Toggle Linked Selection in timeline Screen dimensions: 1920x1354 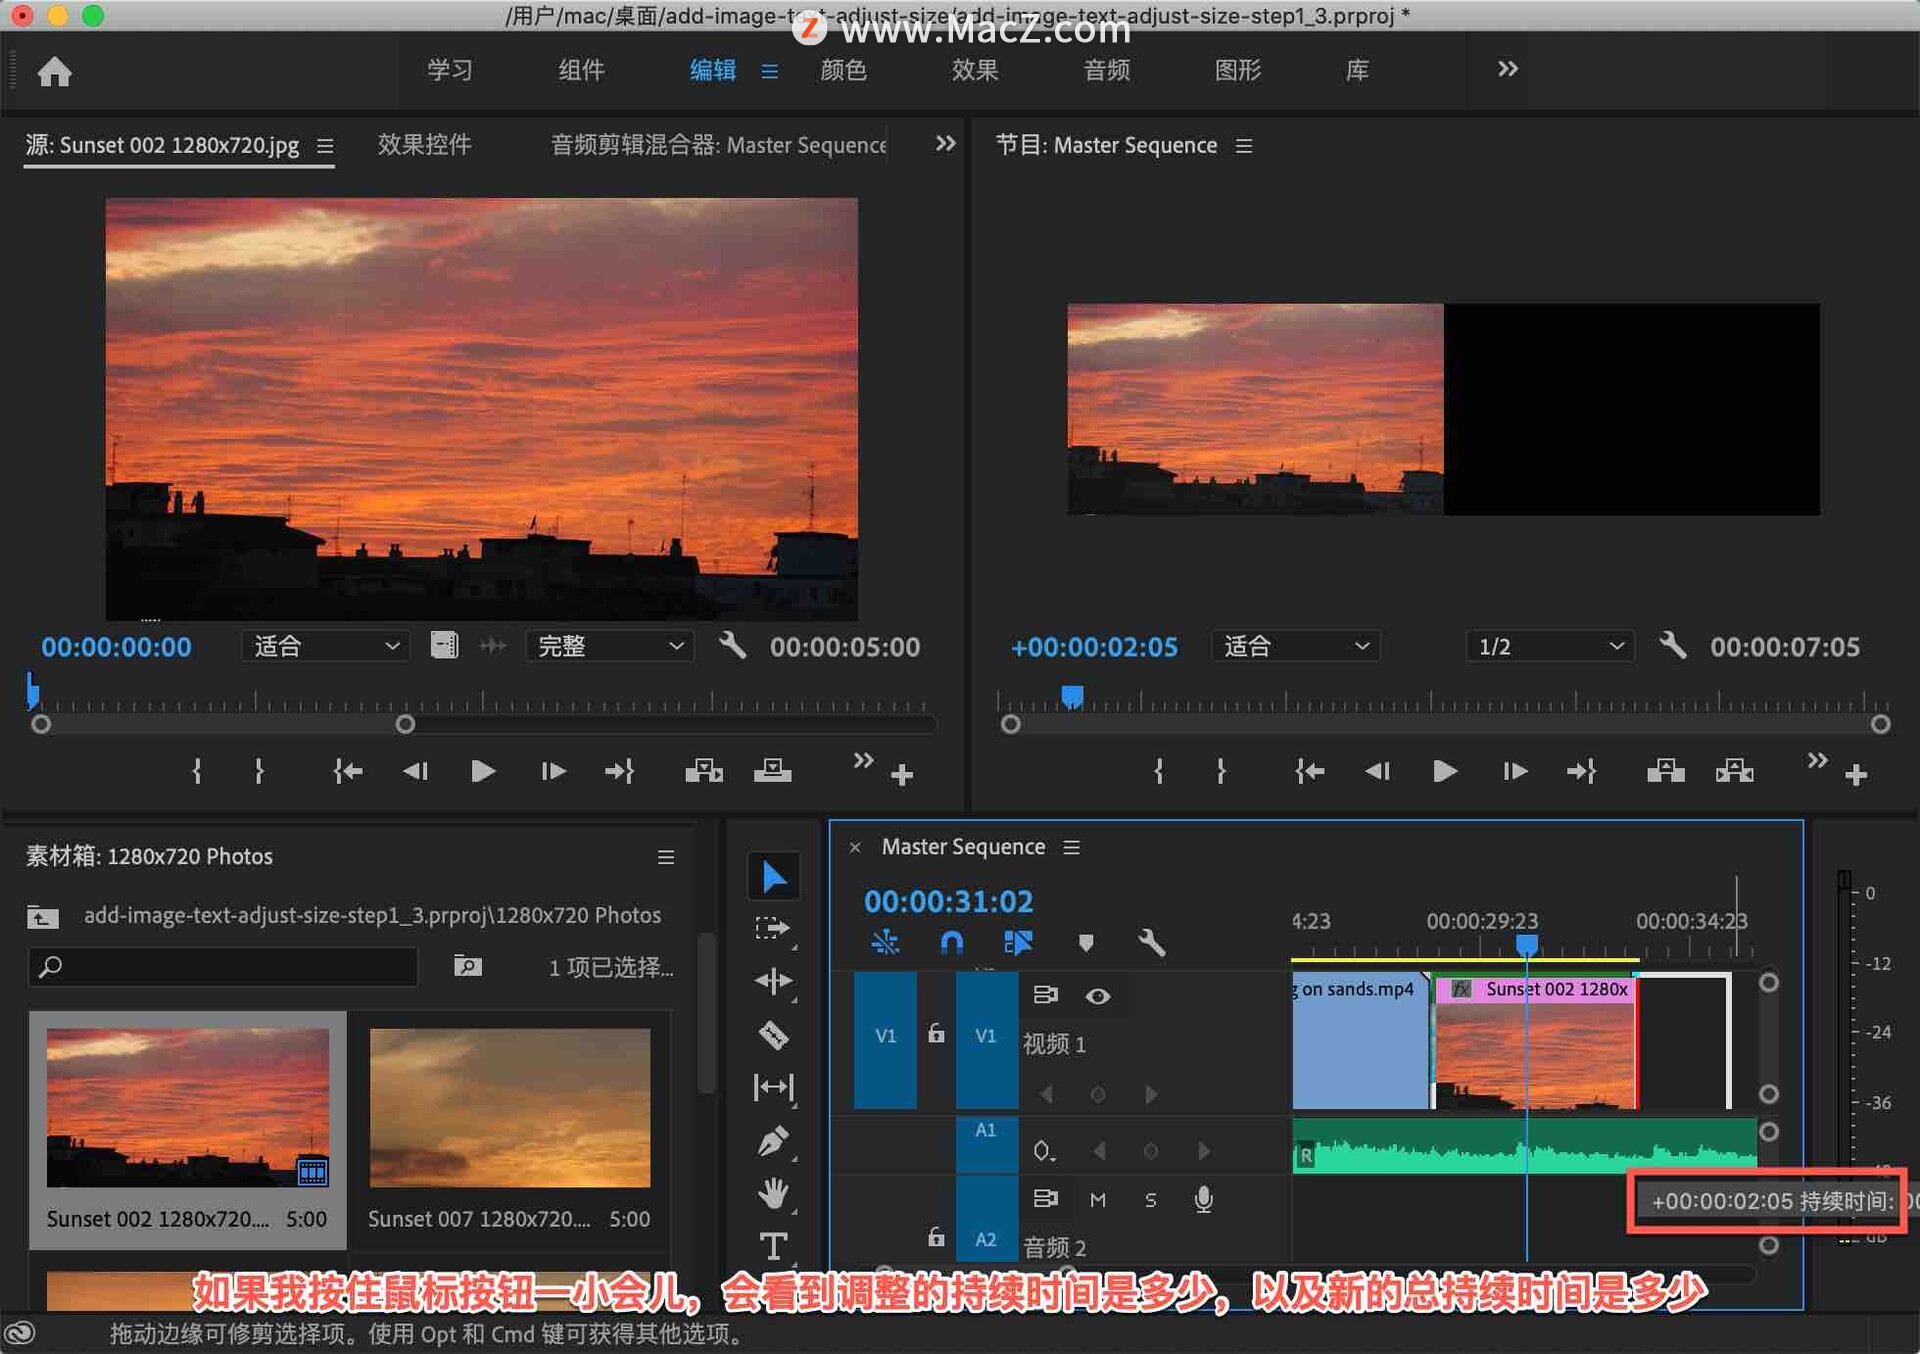(x=1018, y=942)
